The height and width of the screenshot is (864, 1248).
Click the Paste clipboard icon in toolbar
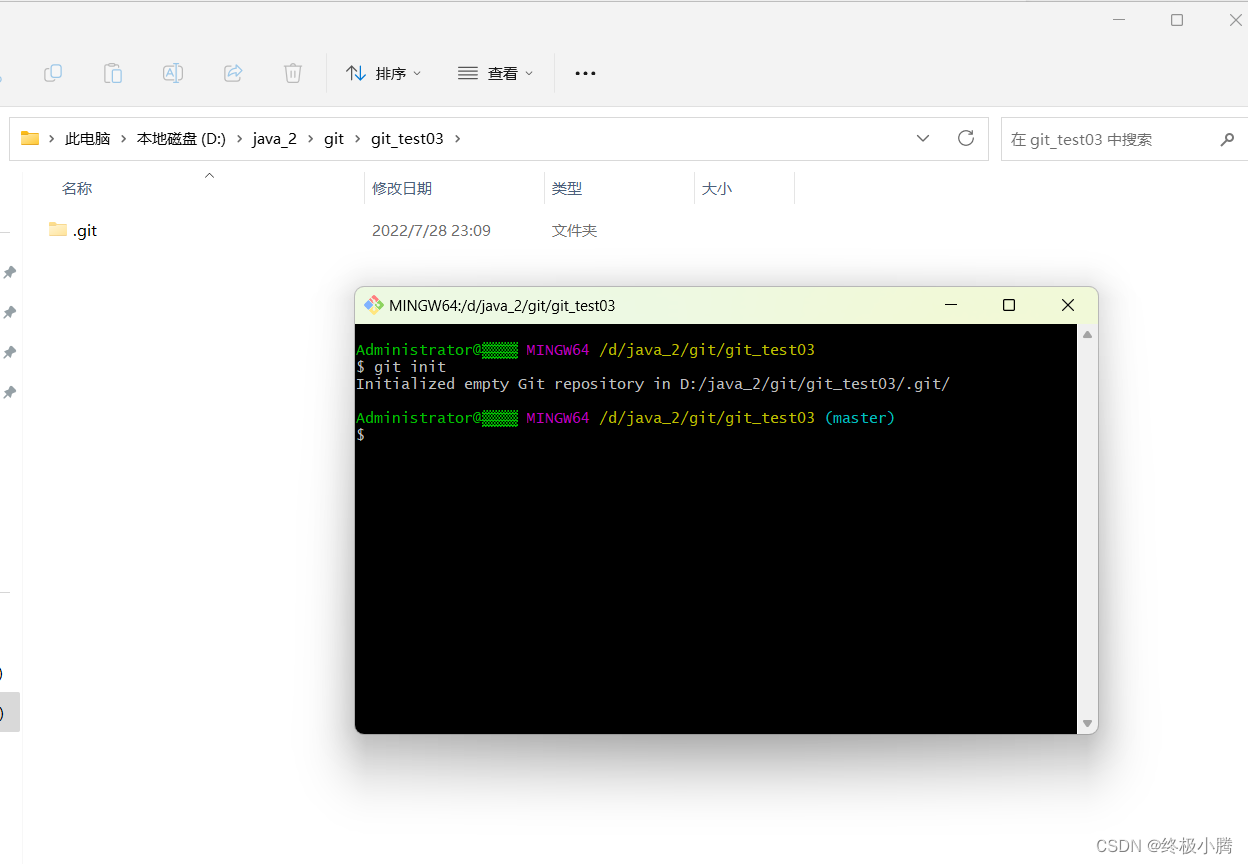point(113,72)
